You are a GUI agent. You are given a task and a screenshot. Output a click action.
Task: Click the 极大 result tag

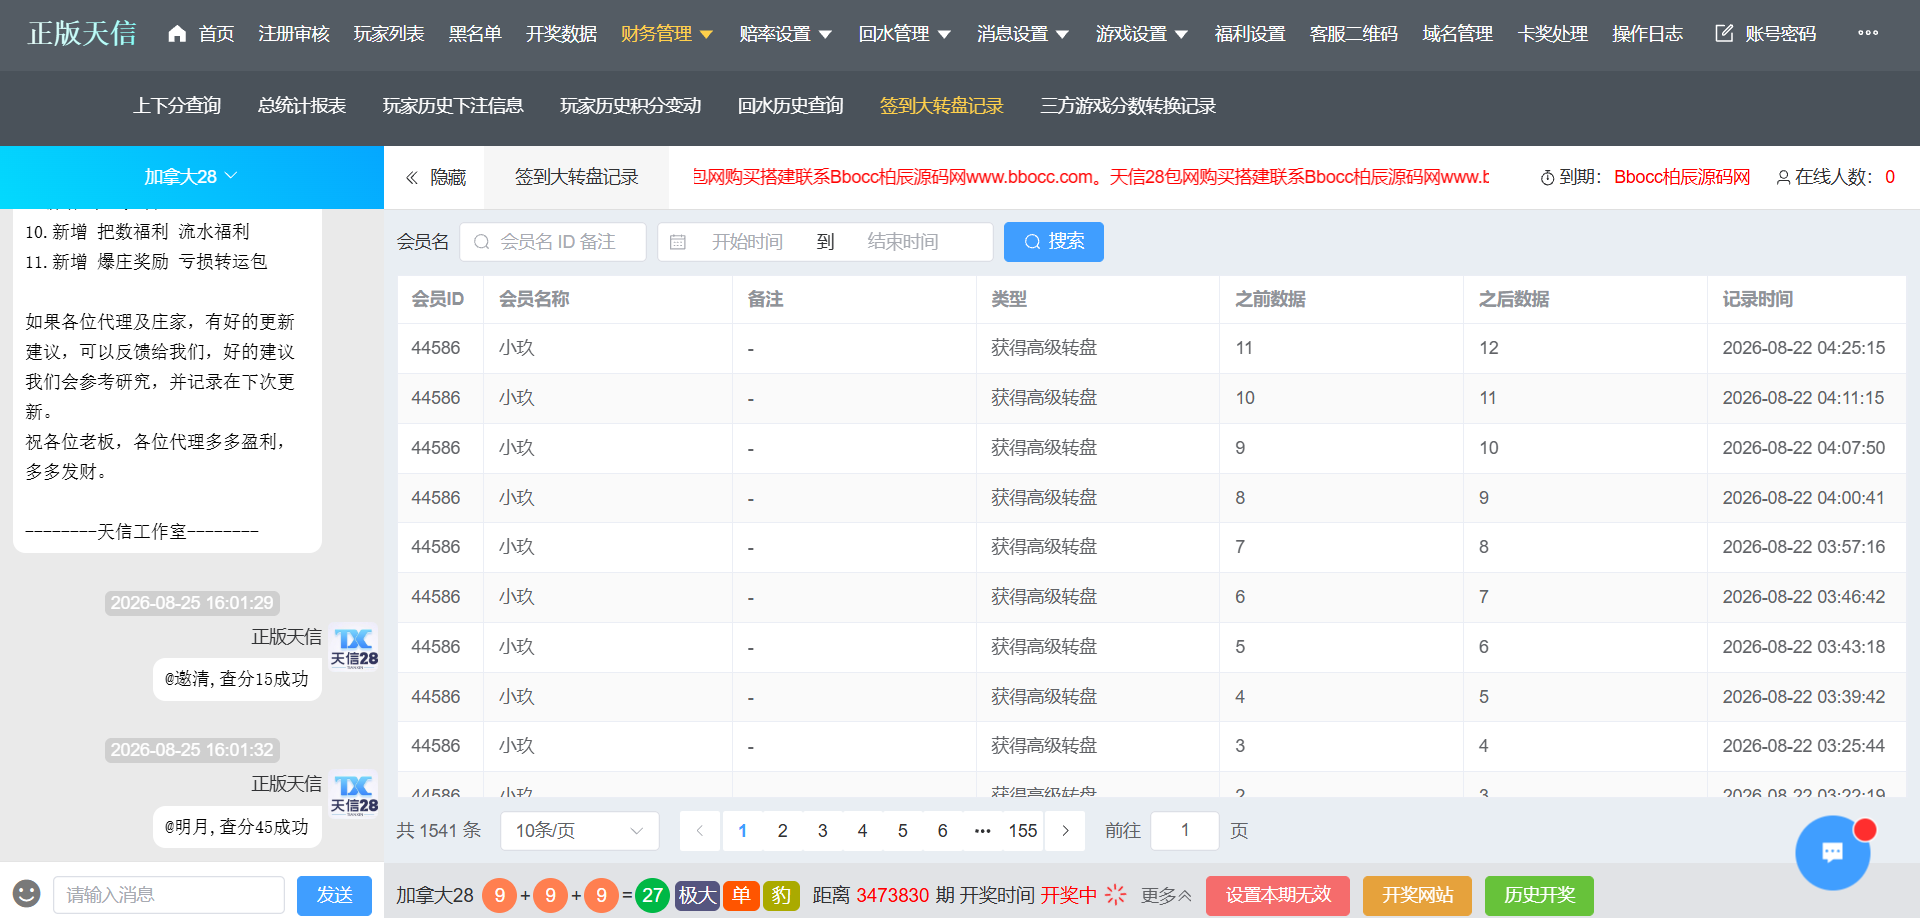point(698,895)
